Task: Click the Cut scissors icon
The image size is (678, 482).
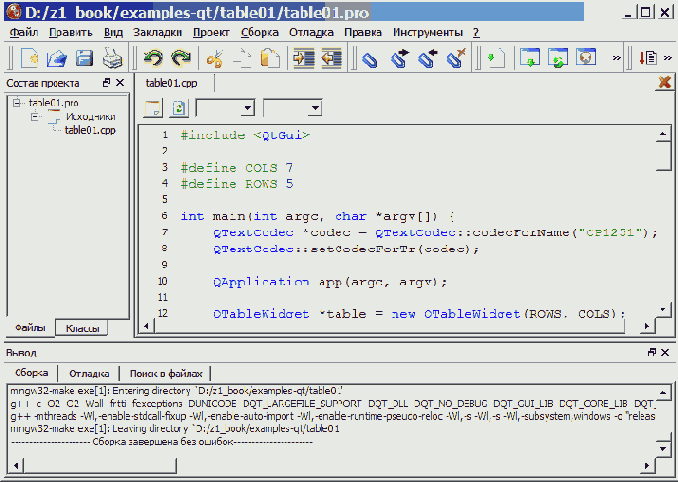Action: coord(216,59)
